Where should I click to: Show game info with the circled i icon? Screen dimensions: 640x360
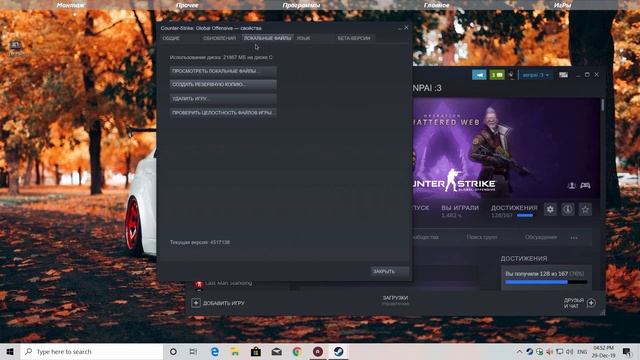[568, 209]
